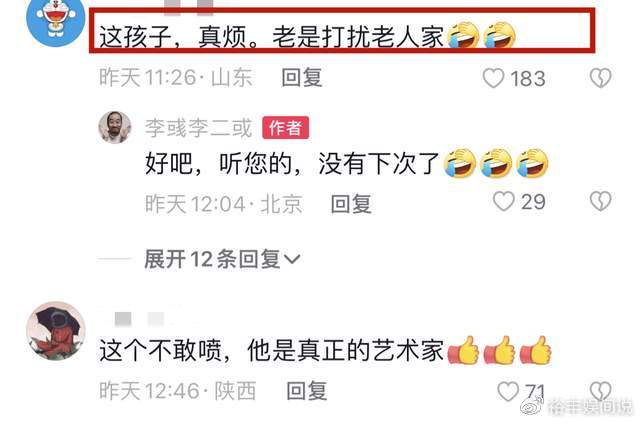Like the Shaanxi comment with 71 likes

[x=508, y=391]
